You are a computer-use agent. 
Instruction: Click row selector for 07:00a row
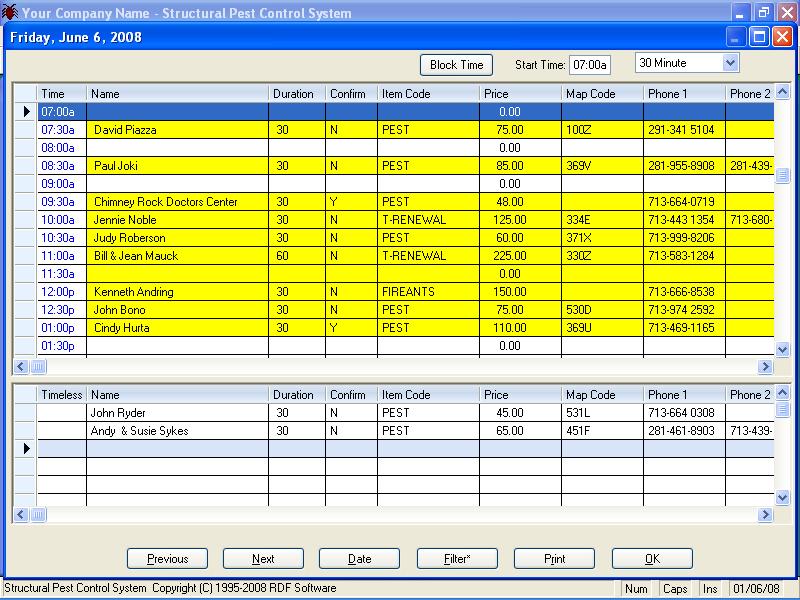click(x=26, y=112)
